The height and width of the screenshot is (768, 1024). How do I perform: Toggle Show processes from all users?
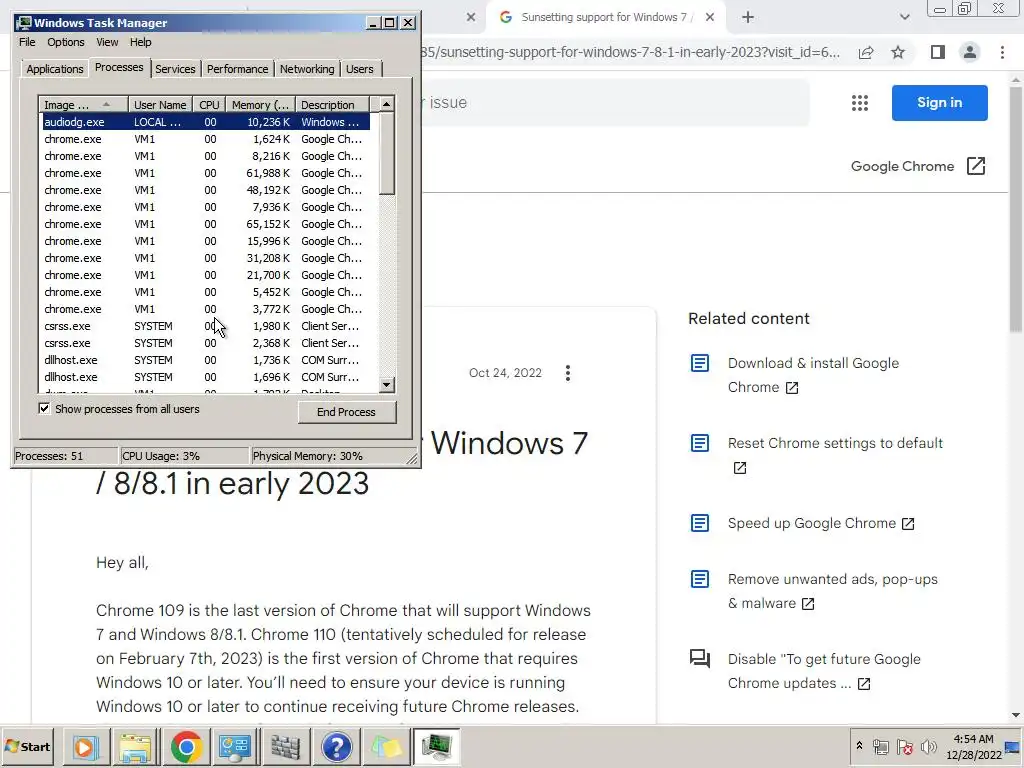44,409
